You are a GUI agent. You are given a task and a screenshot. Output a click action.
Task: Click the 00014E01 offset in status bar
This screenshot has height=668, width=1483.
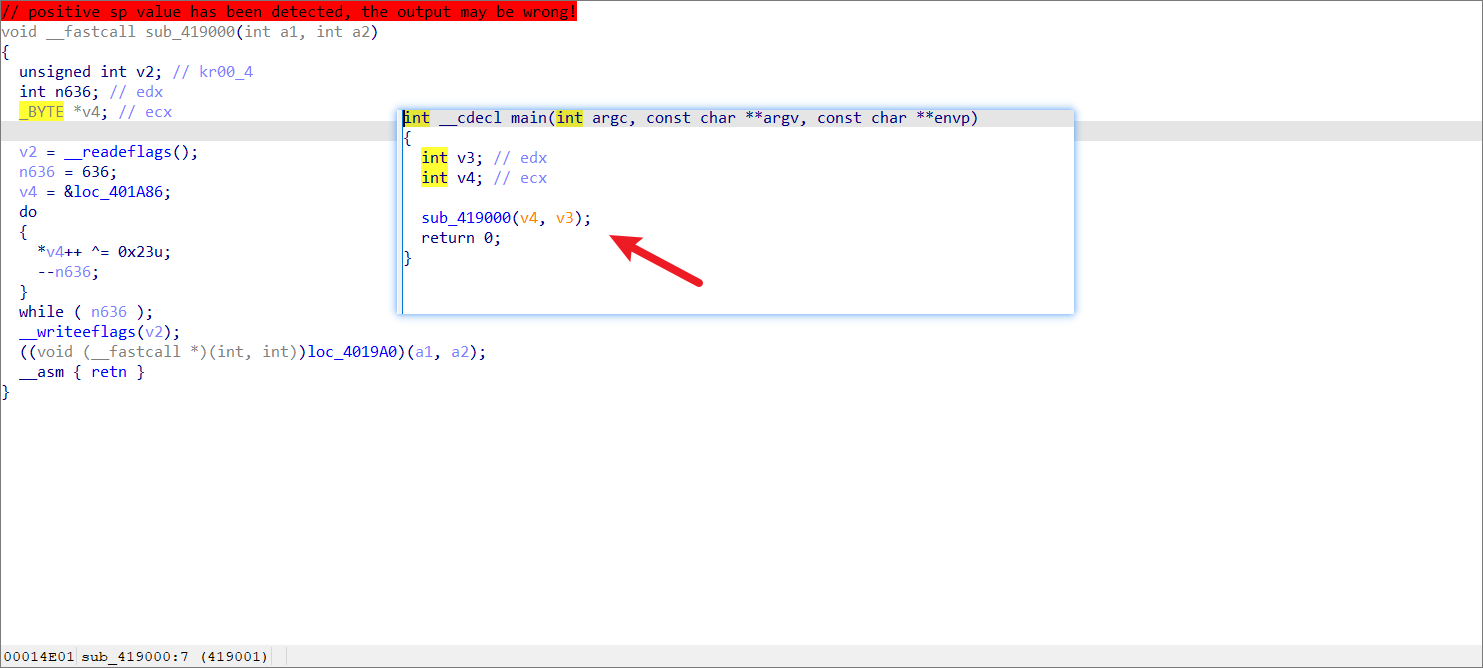38,656
